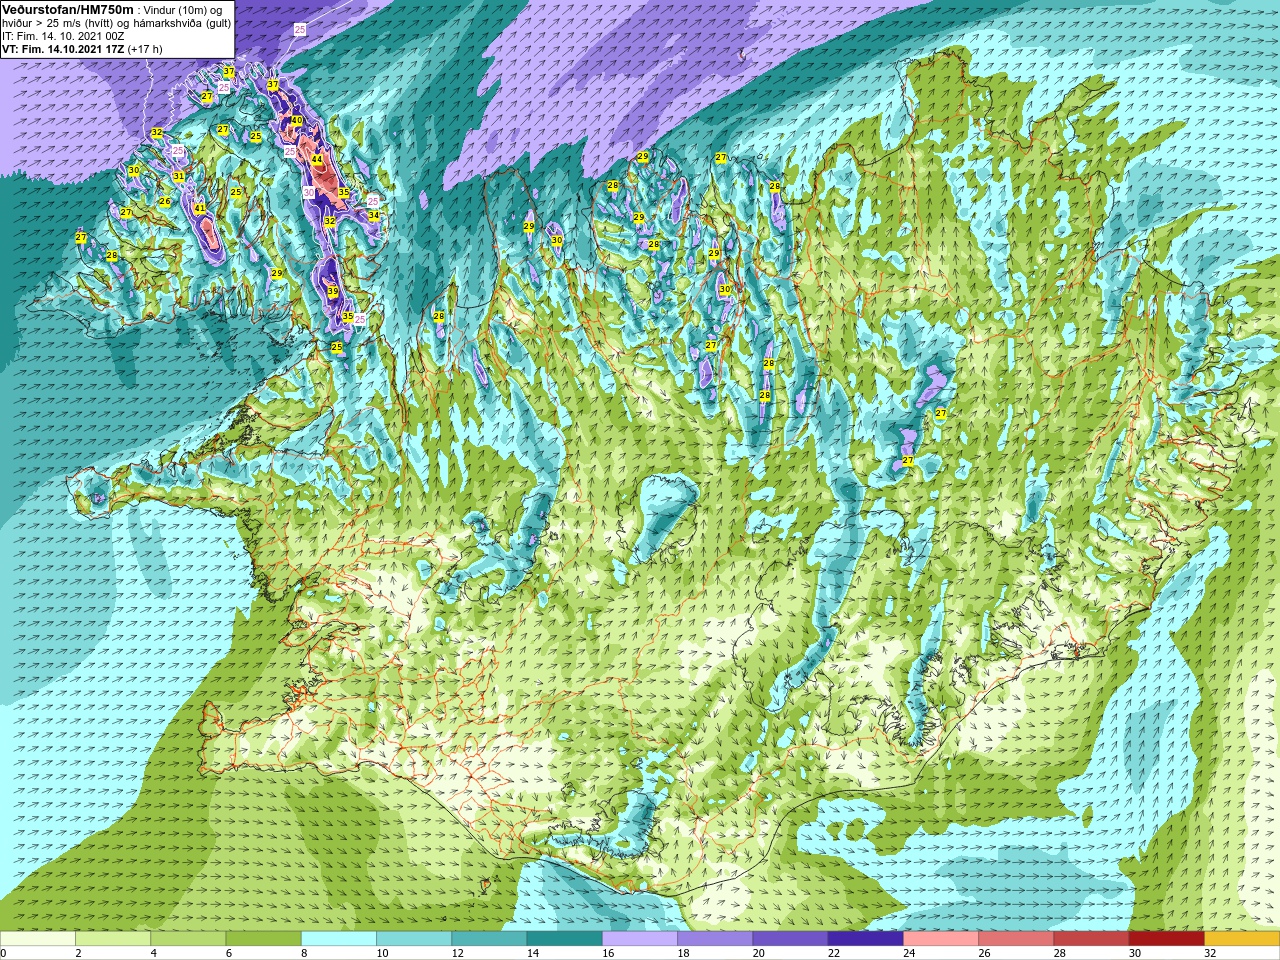Click the light purple 16–18 m/s legend swatch

coord(640,939)
